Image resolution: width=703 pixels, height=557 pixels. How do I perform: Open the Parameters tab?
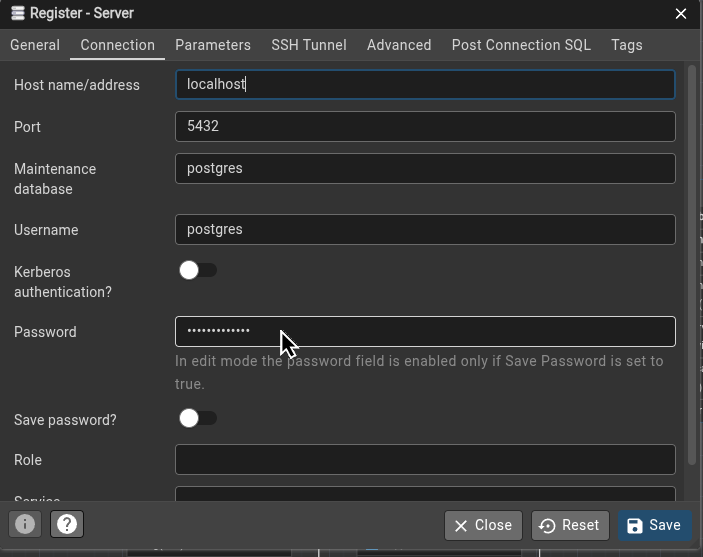(x=213, y=45)
